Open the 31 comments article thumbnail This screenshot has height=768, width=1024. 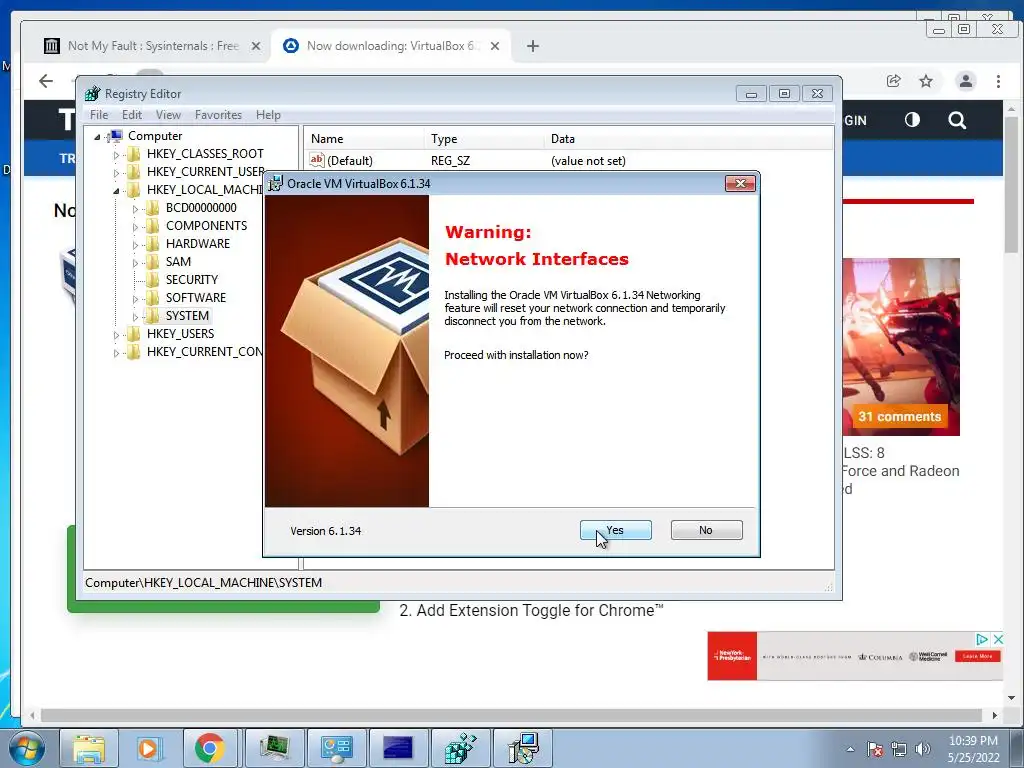pos(901,347)
